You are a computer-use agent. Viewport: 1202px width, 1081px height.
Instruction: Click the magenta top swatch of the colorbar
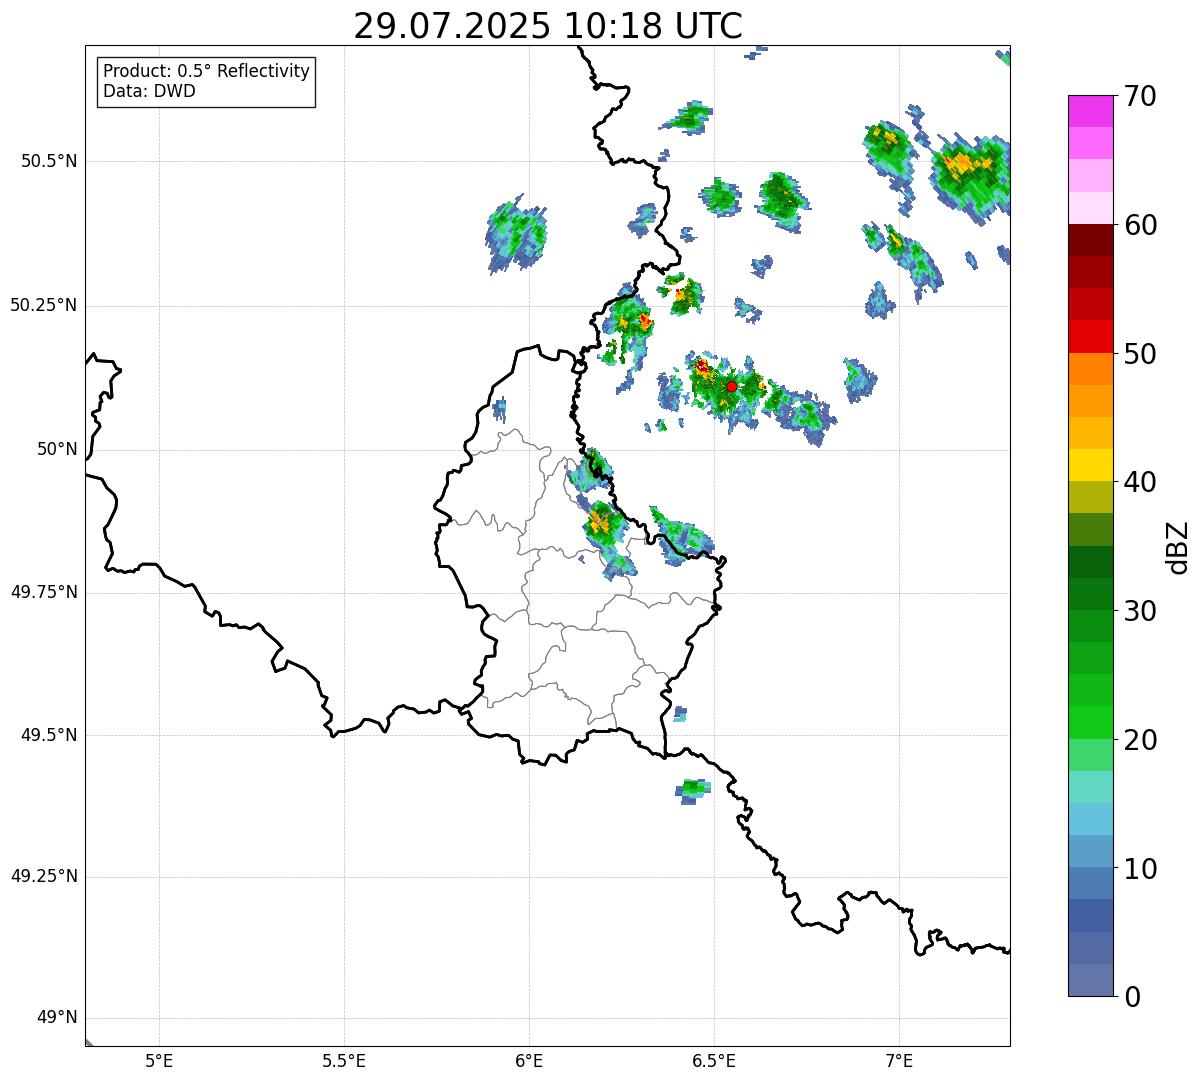click(x=1090, y=111)
